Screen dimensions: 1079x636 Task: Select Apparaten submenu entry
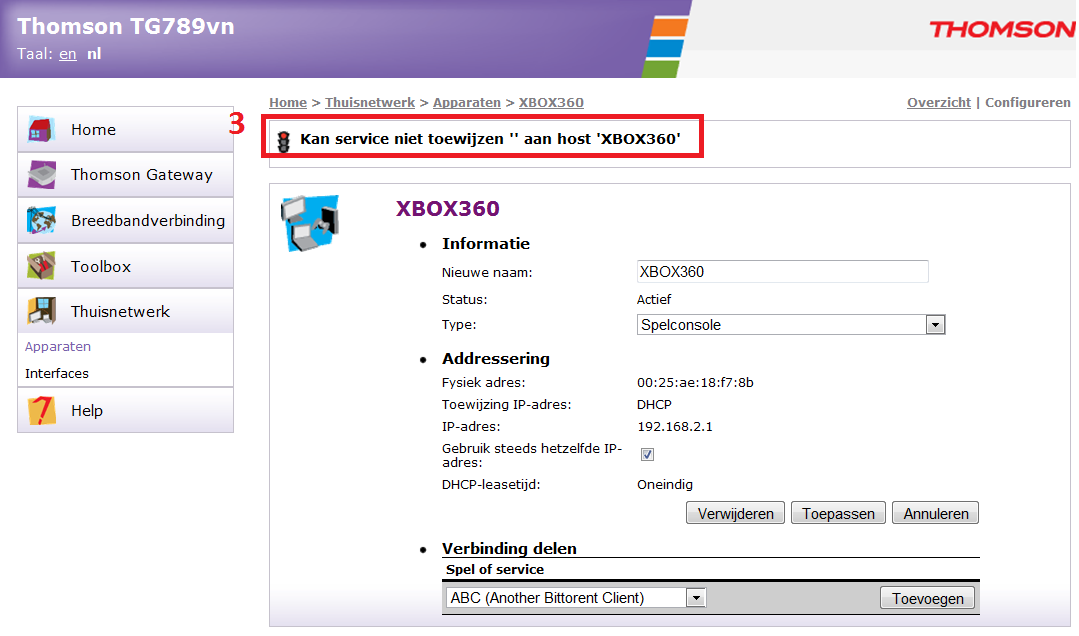[58, 346]
